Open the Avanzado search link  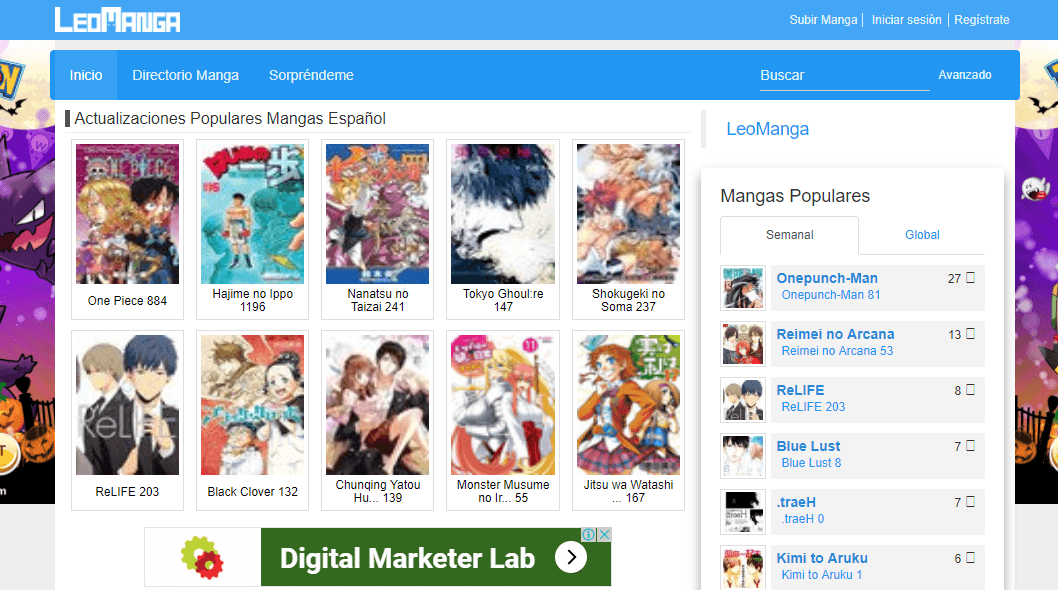tap(965, 75)
